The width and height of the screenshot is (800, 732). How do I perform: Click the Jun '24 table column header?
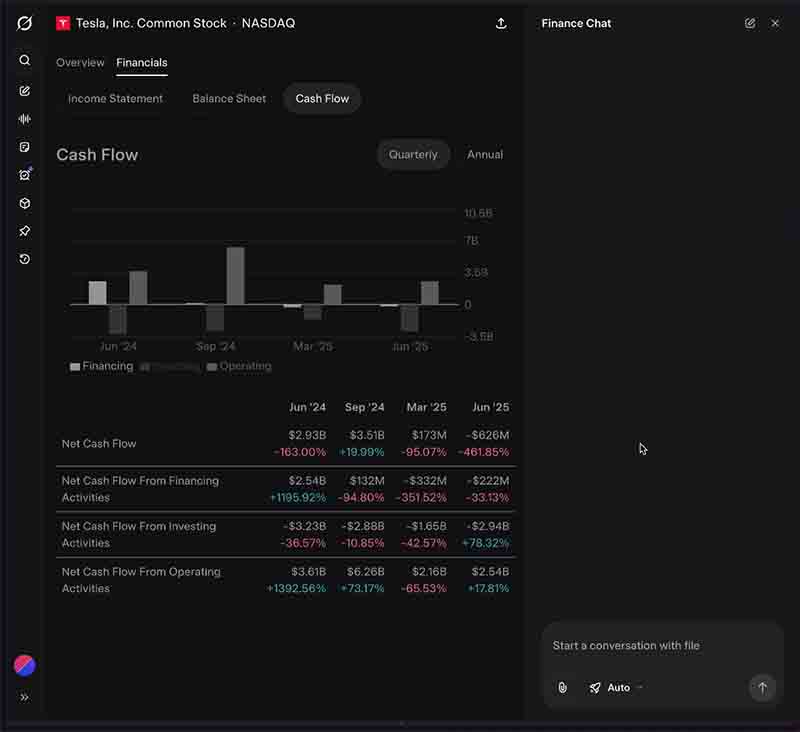click(x=307, y=407)
